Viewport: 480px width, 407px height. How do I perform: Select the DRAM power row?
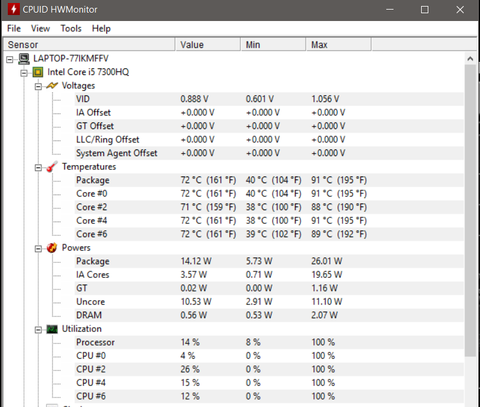(269, 315)
